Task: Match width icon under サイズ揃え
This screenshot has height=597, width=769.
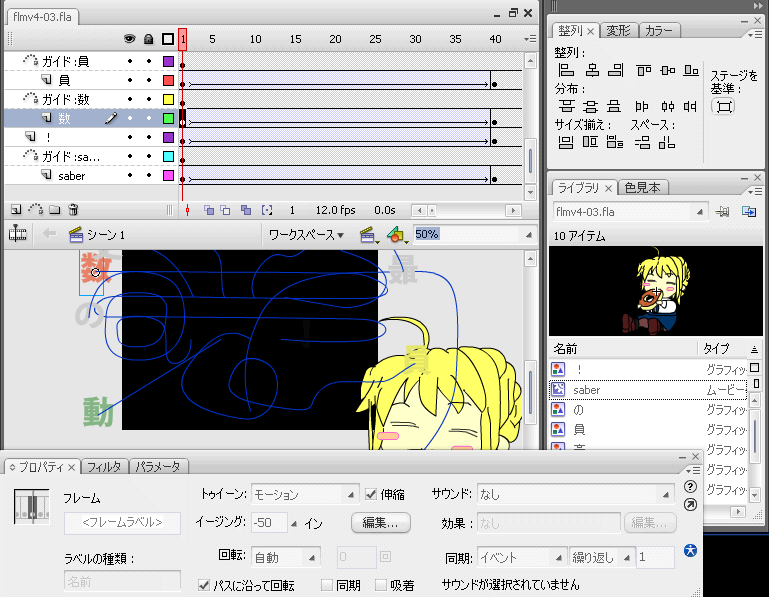Action: click(566, 142)
